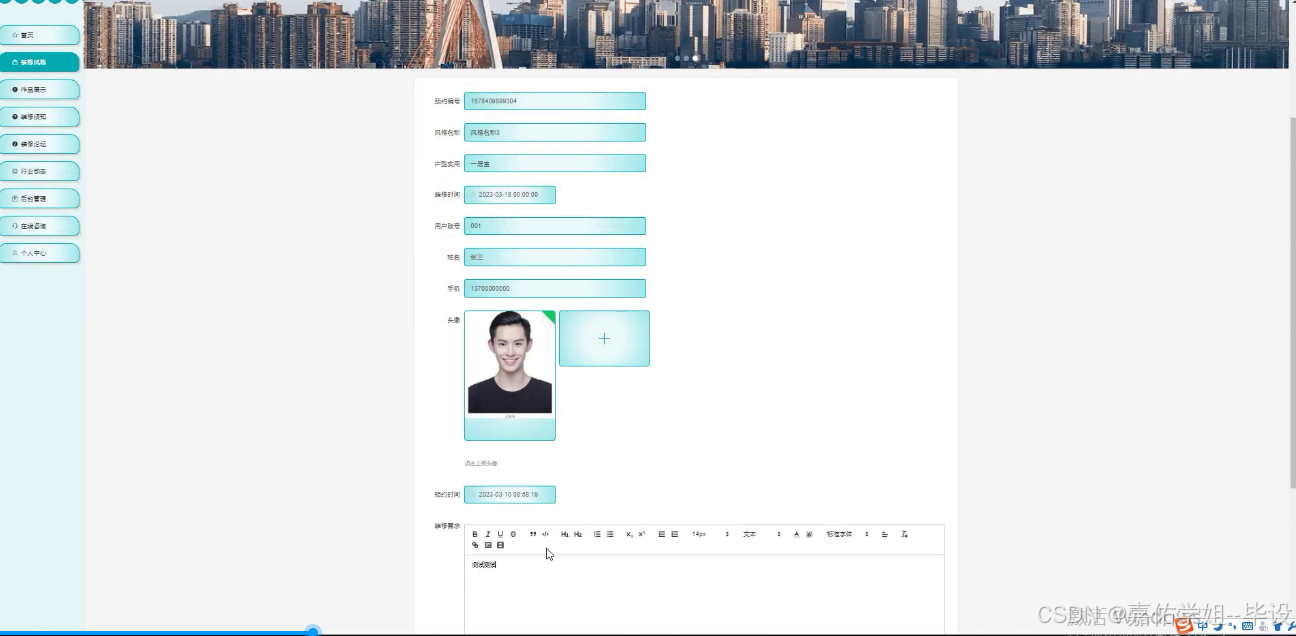Insert an image in the editor
This screenshot has height=636, width=1296.
pos(488,545)
